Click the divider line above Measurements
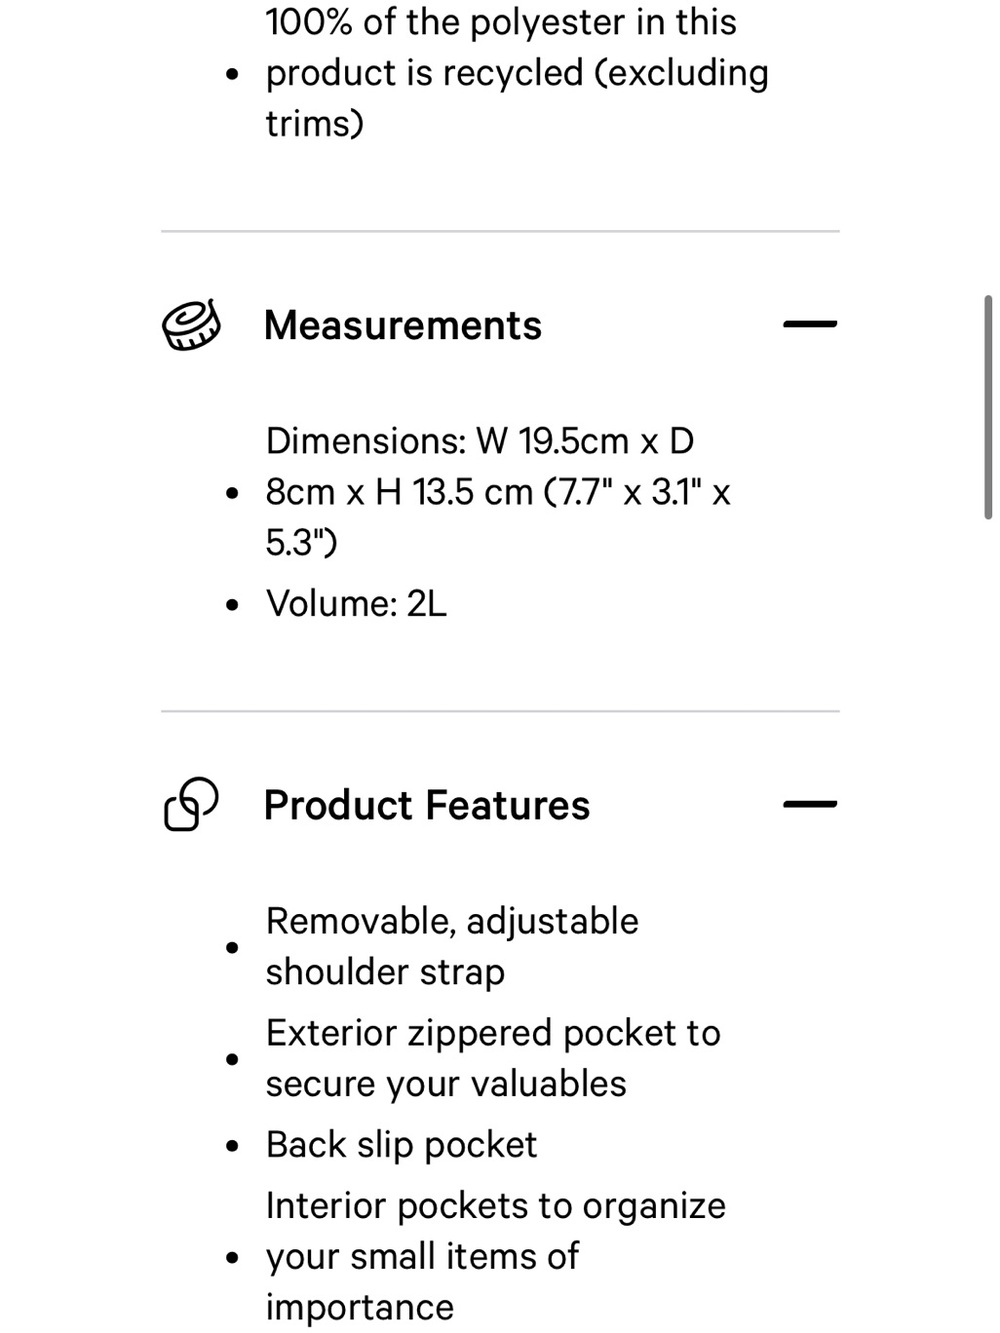This screenshot has height=1333, width=1000. (500, 231)
